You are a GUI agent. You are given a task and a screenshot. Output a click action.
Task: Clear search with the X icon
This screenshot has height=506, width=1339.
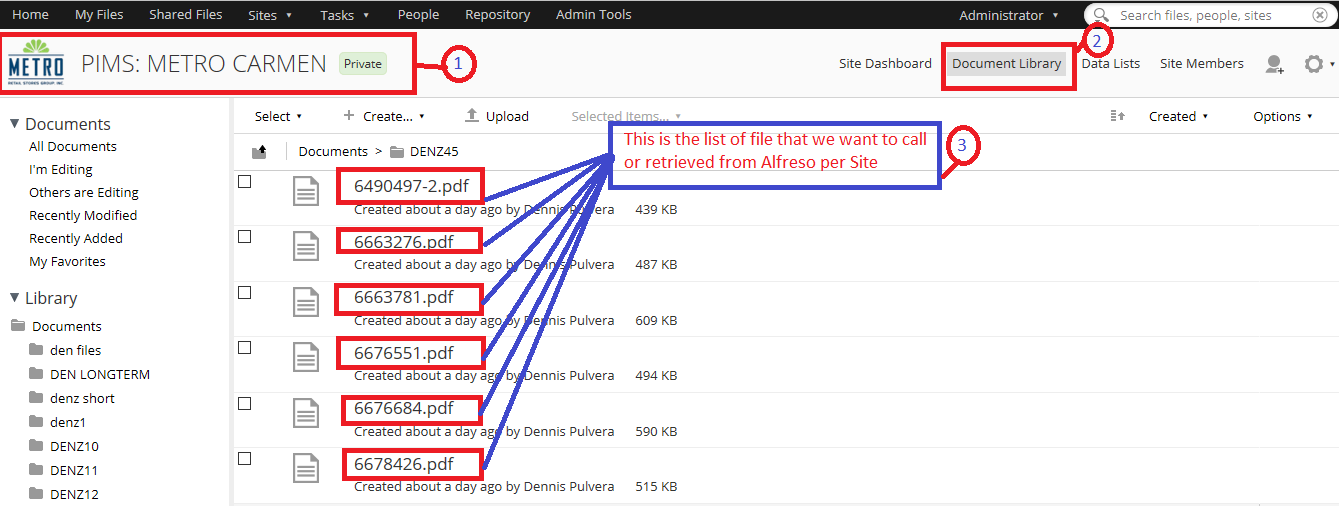(x=1320, y=15)
